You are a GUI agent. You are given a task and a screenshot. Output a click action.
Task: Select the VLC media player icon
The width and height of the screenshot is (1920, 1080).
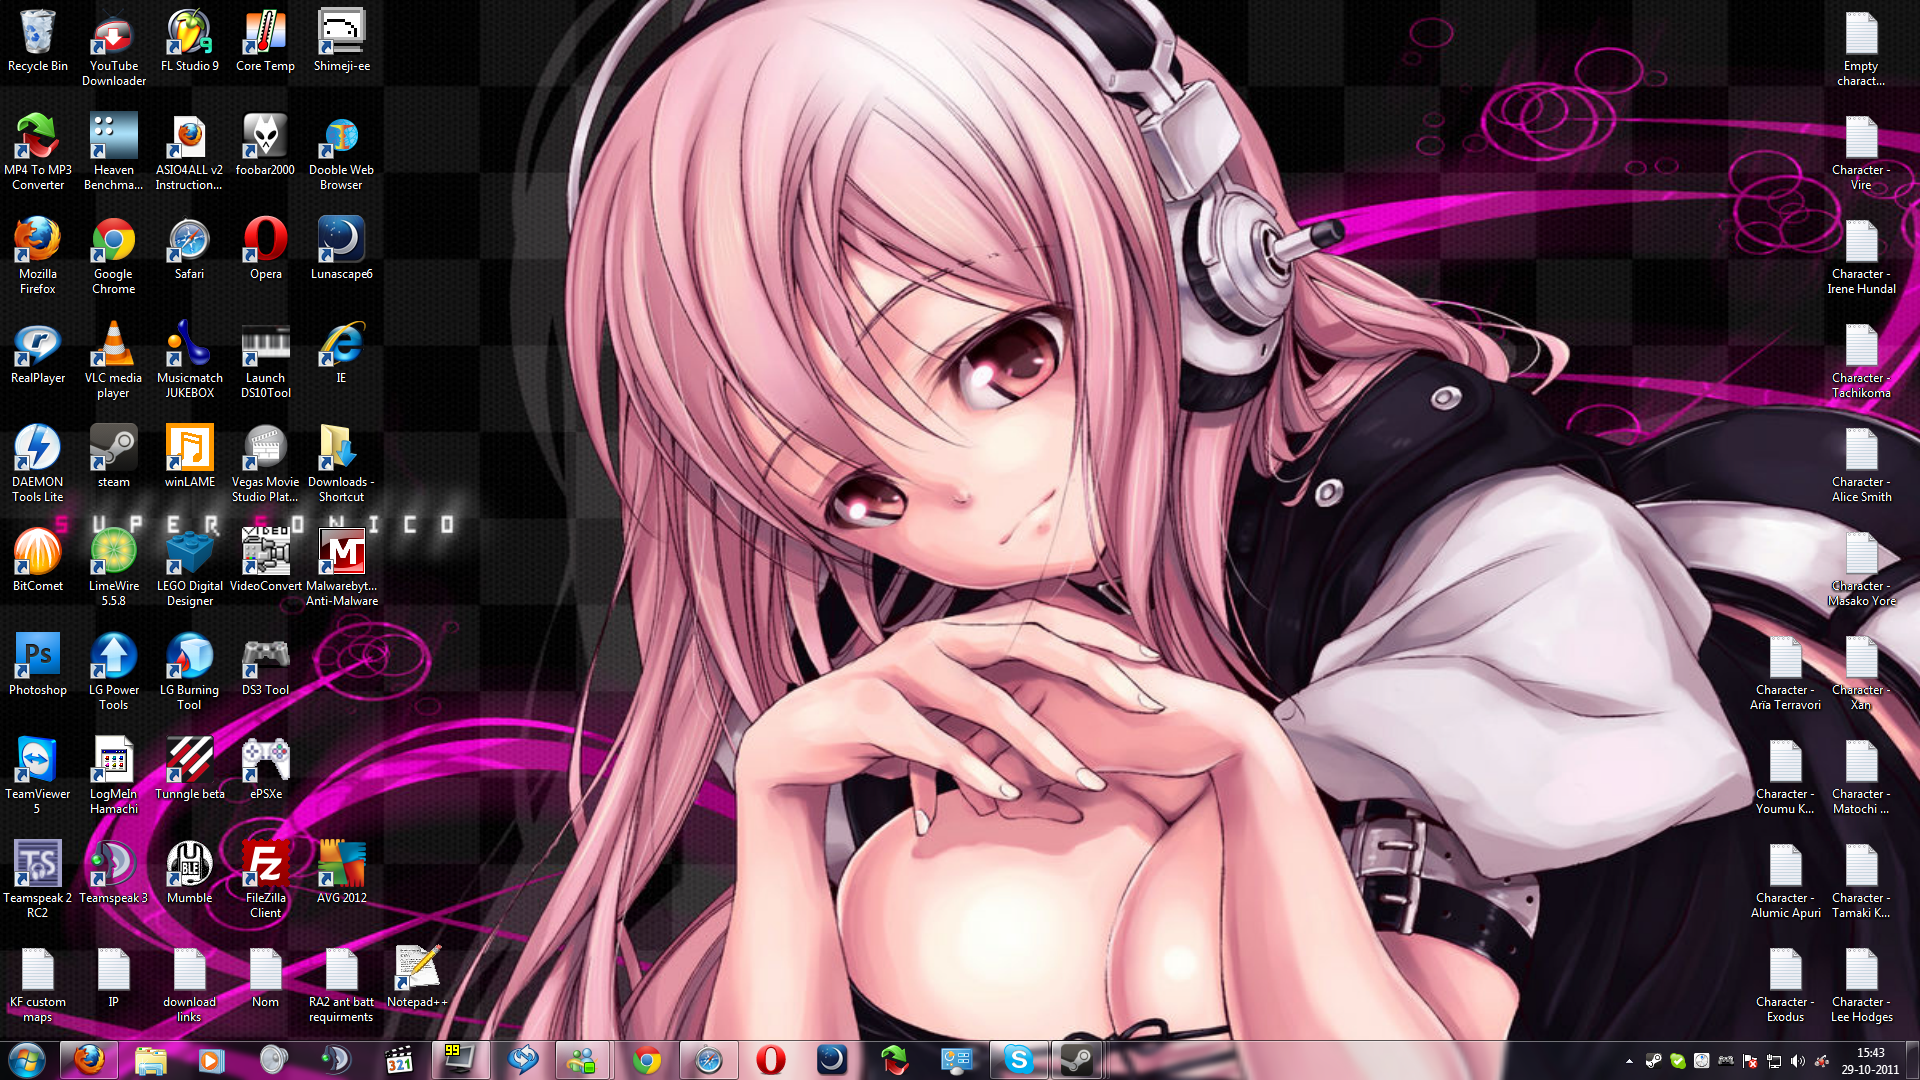[x=113, y=360]
